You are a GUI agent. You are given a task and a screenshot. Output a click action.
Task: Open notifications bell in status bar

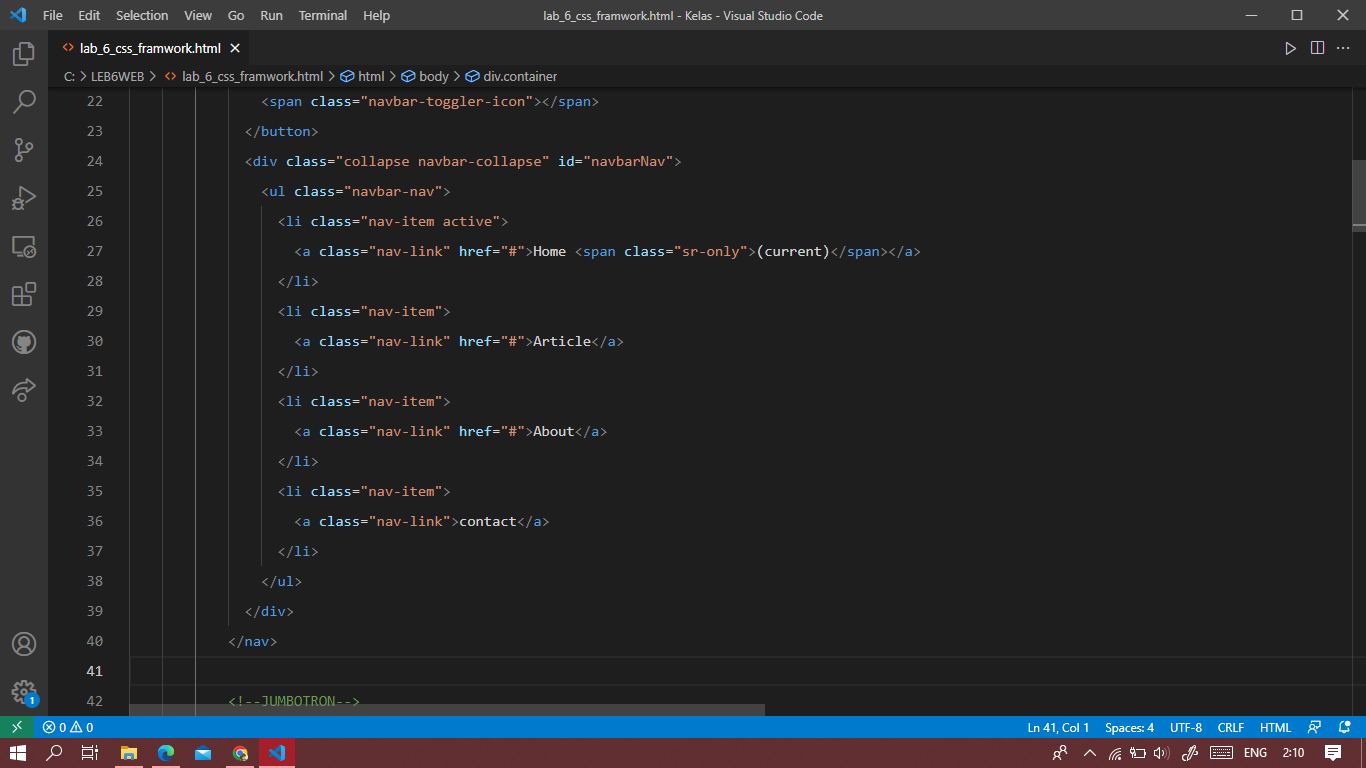click(1343, 727)
